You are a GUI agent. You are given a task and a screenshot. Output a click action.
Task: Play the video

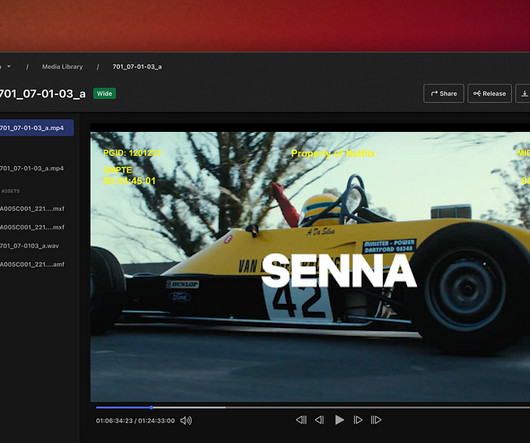point(339,420)
